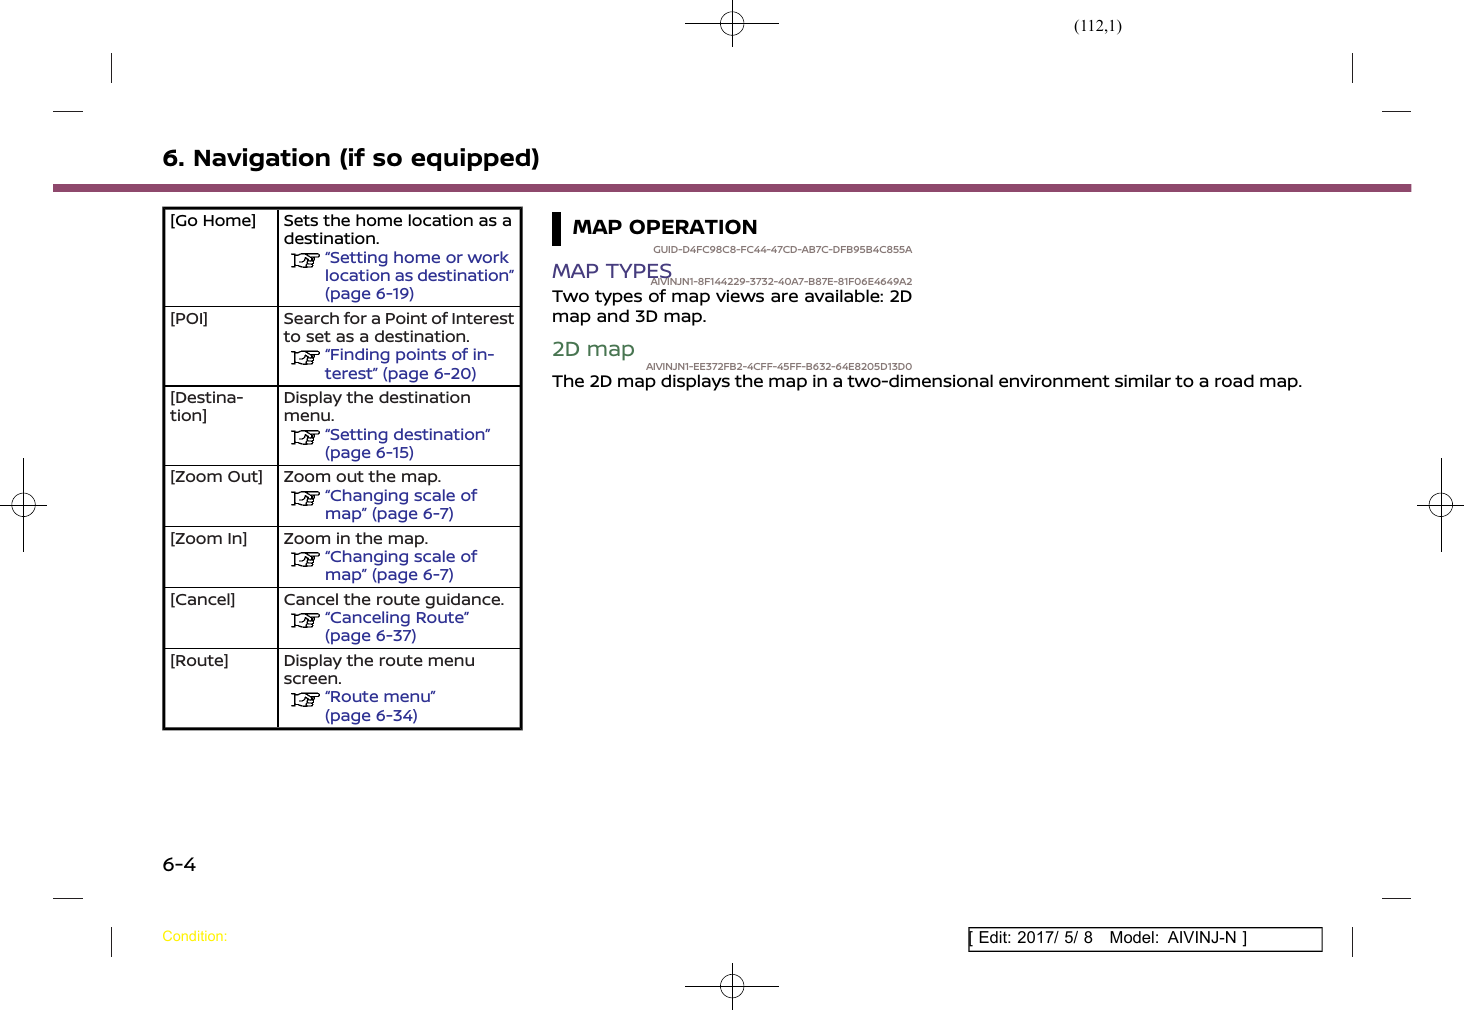Image resolution: width=1464 pixels, height=1010 pixels.
Task: Click the yellow "Condition:" label
Action: (x=195, y=937)
